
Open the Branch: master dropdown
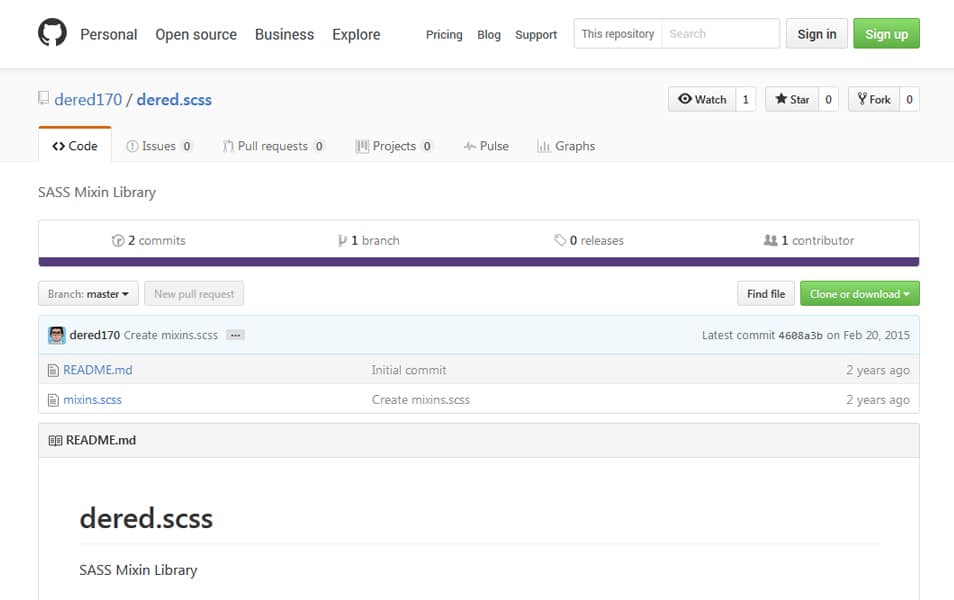coord(88,293)
